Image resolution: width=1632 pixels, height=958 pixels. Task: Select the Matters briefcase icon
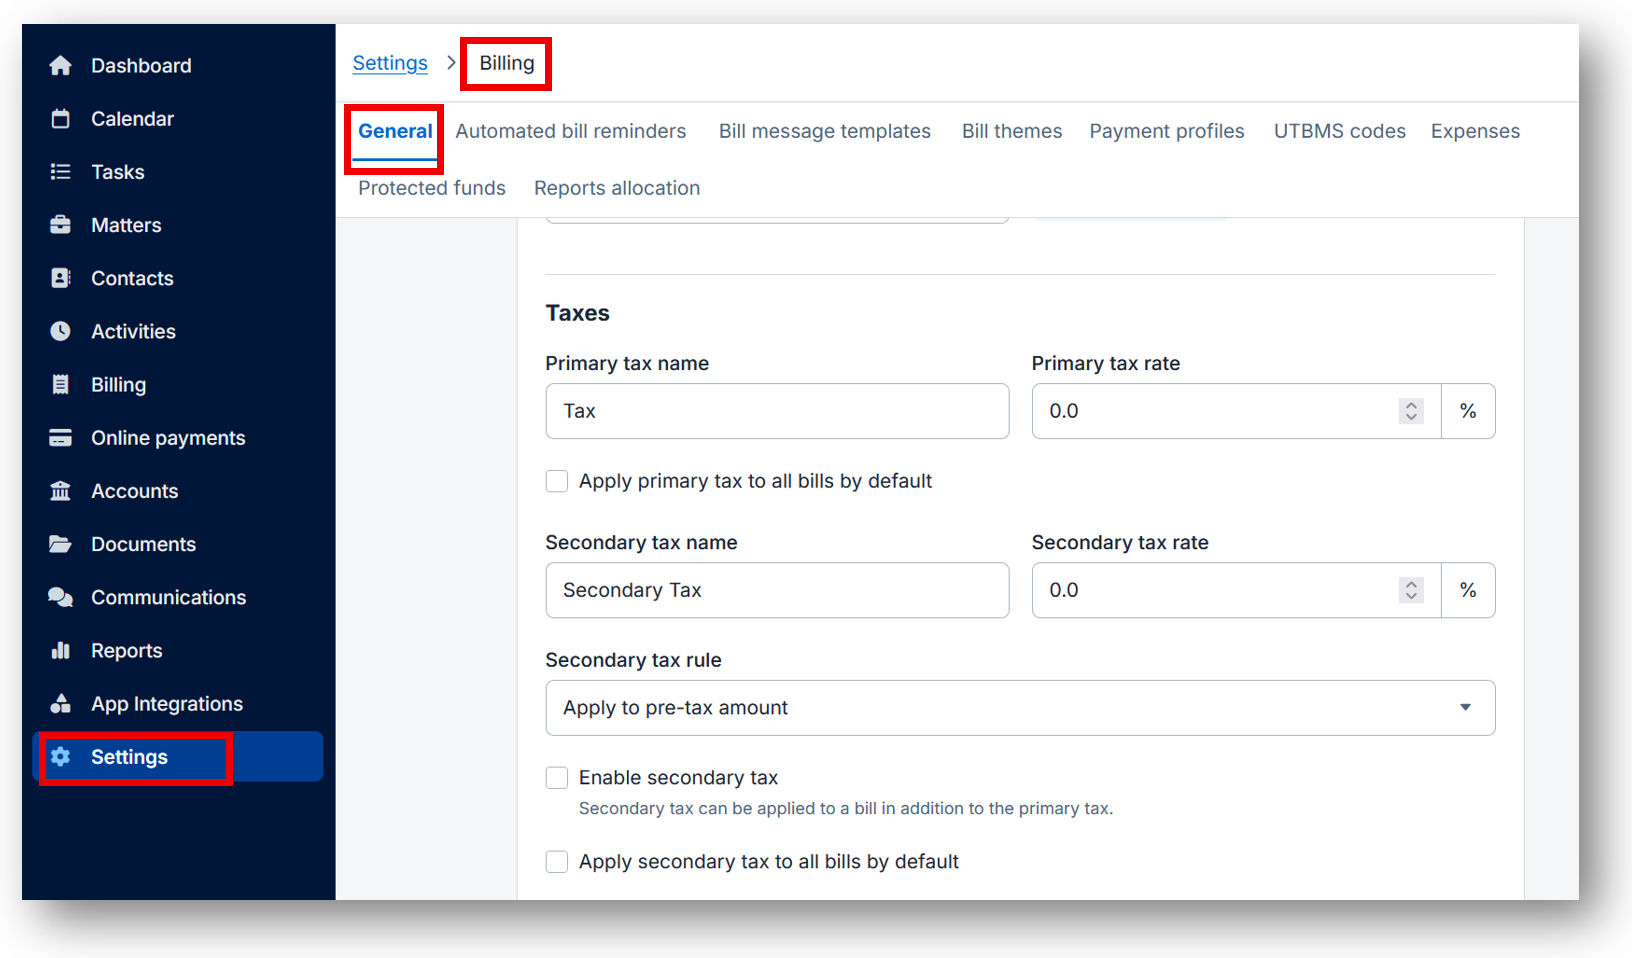pos(61,224)
